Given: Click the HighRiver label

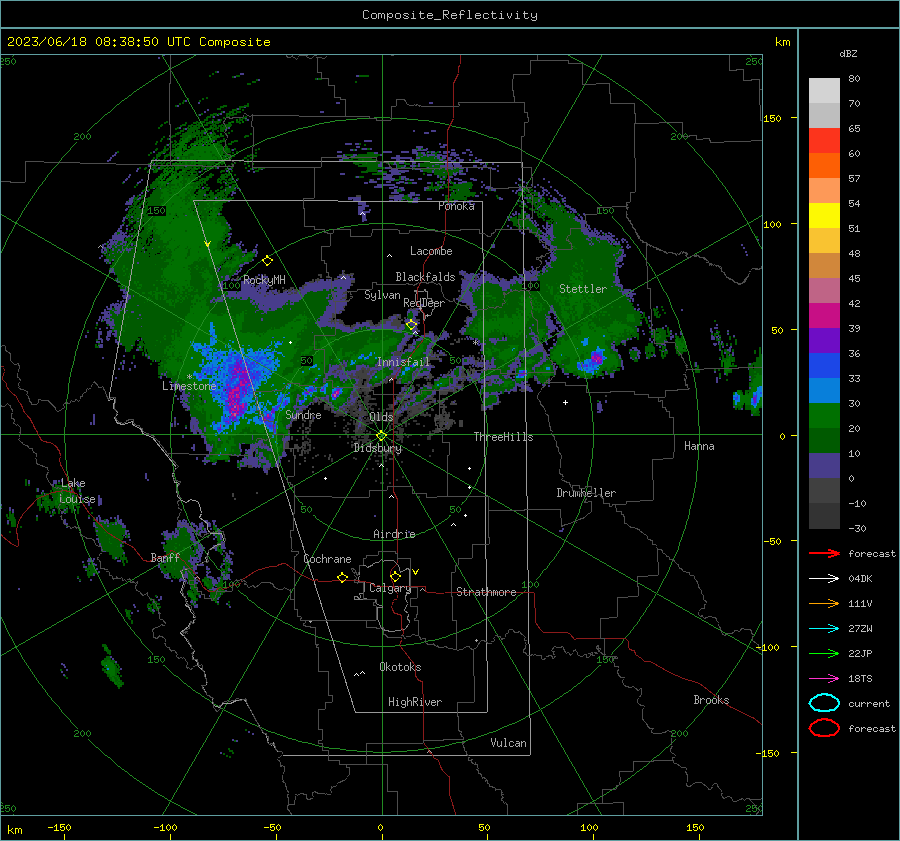Looking at the screenshot, I should click(415, 702).
